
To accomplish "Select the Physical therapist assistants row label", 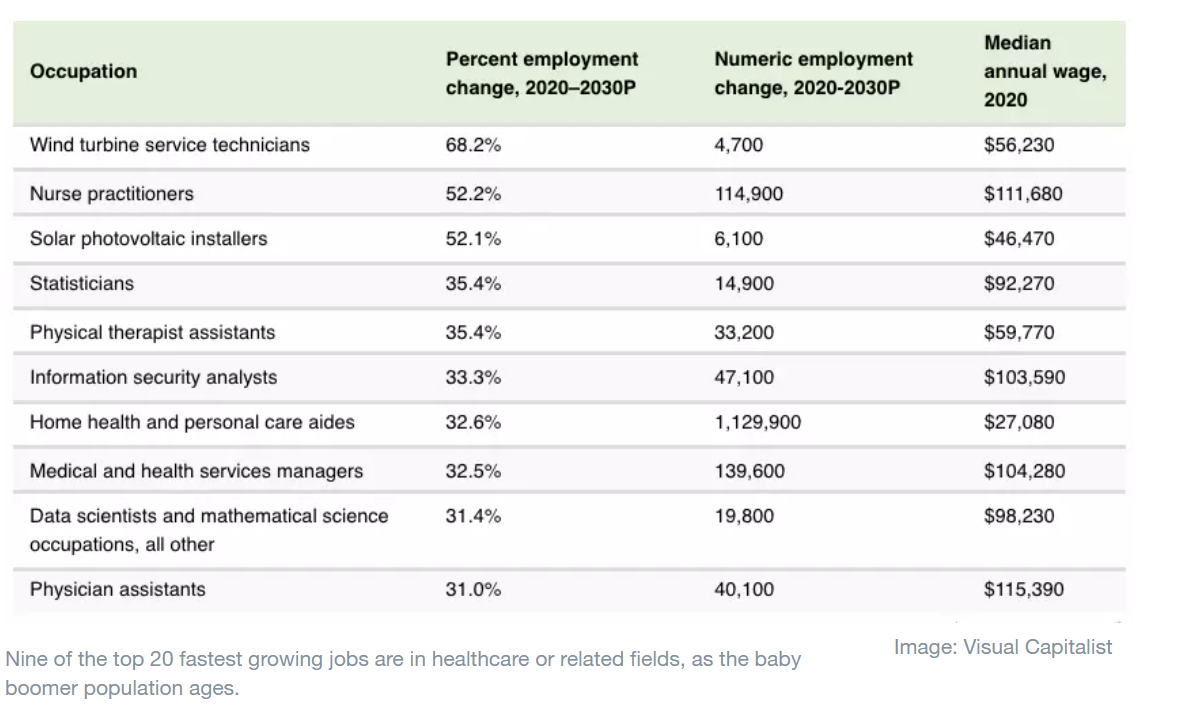I will (152, 332).
